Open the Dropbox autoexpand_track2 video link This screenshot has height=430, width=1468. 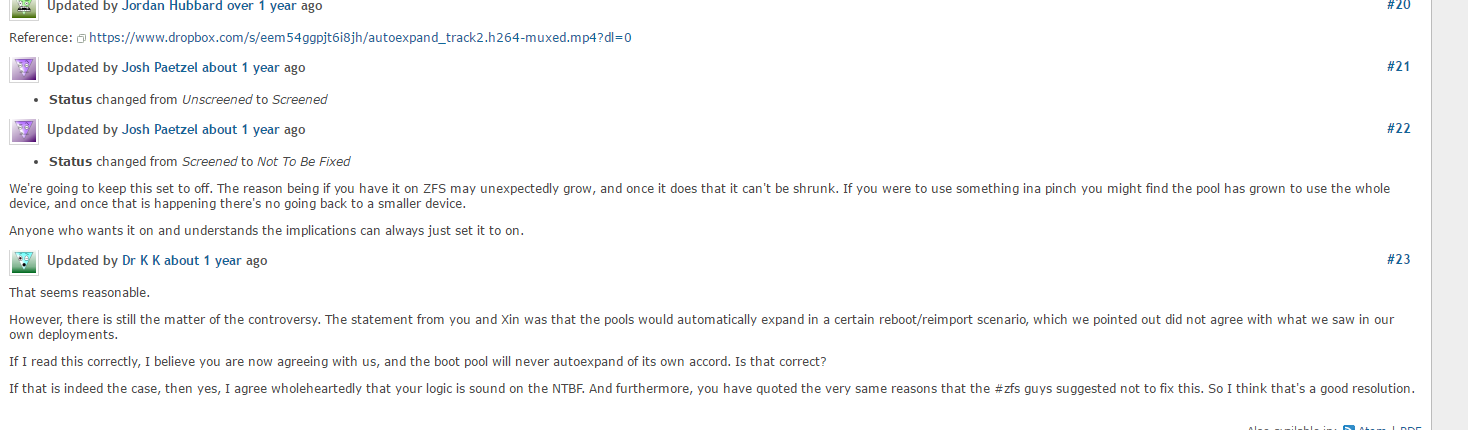tap(360, 38)
